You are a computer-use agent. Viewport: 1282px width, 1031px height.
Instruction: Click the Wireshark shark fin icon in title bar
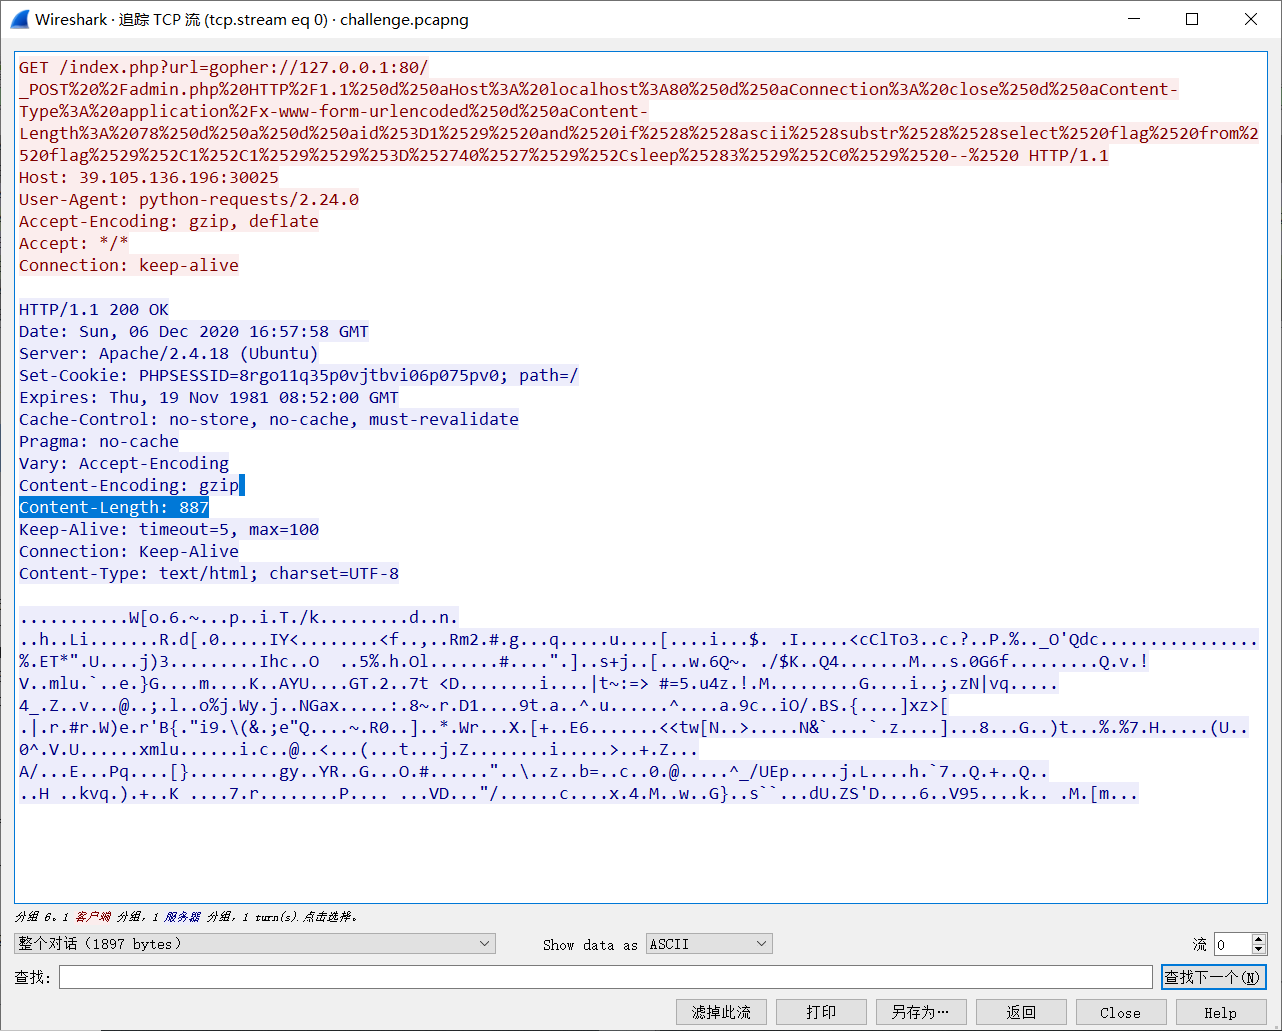(x=19, y=20)
